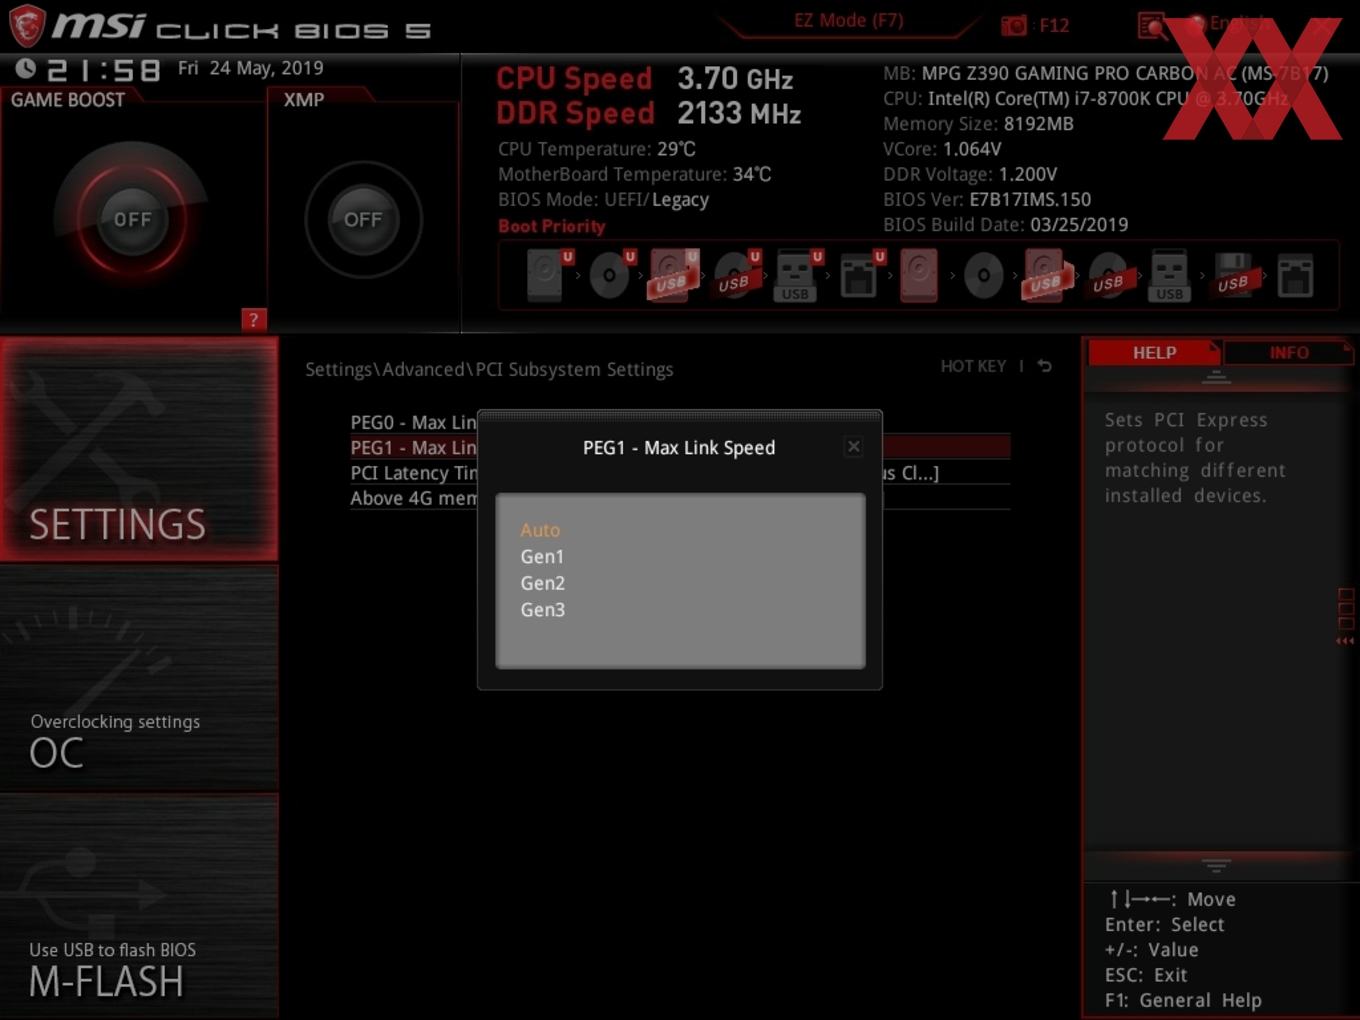The image size is (1360, 1020).
Task: Click the DDR Voltage 1.200V readout
Action: tap(970, 174)
